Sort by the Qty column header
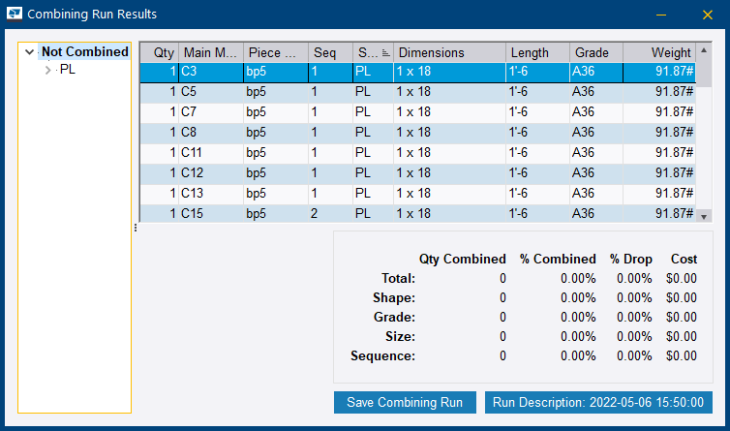The width and height of the screenshot is (730, 431). (x=164, y=52)
